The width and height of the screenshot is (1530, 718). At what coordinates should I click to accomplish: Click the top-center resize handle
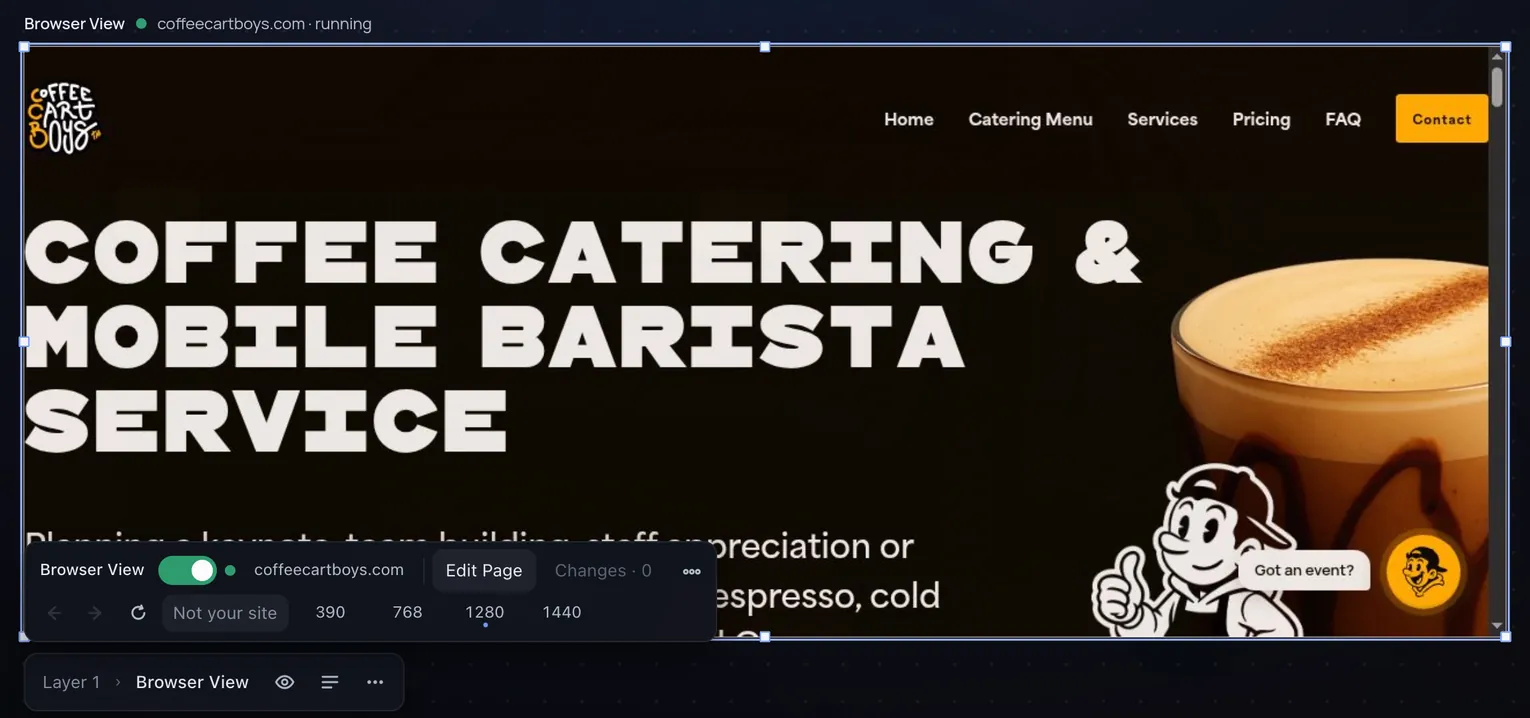[x=765, y=47]
